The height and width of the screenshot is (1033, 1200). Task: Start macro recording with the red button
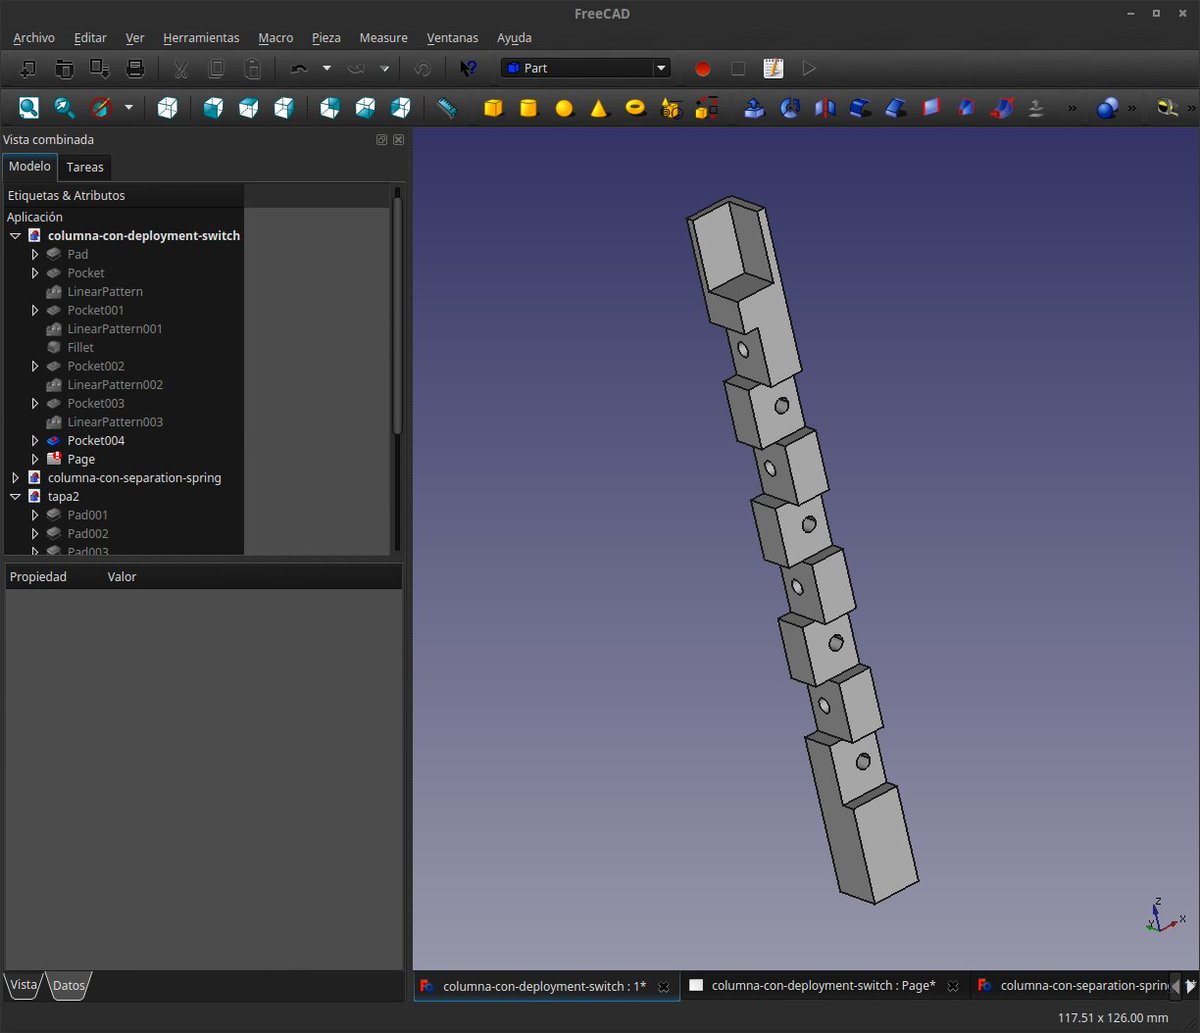point(702,68)
